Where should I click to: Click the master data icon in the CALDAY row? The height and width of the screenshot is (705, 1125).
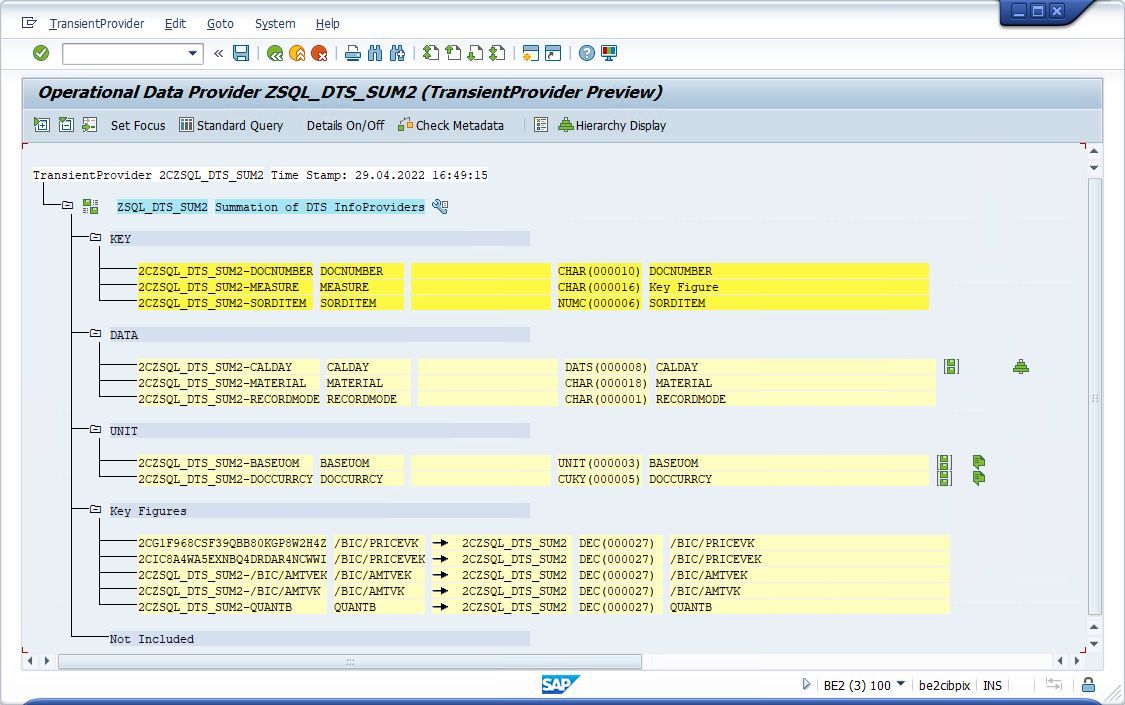pyautogui.click(x=951, y=367)
